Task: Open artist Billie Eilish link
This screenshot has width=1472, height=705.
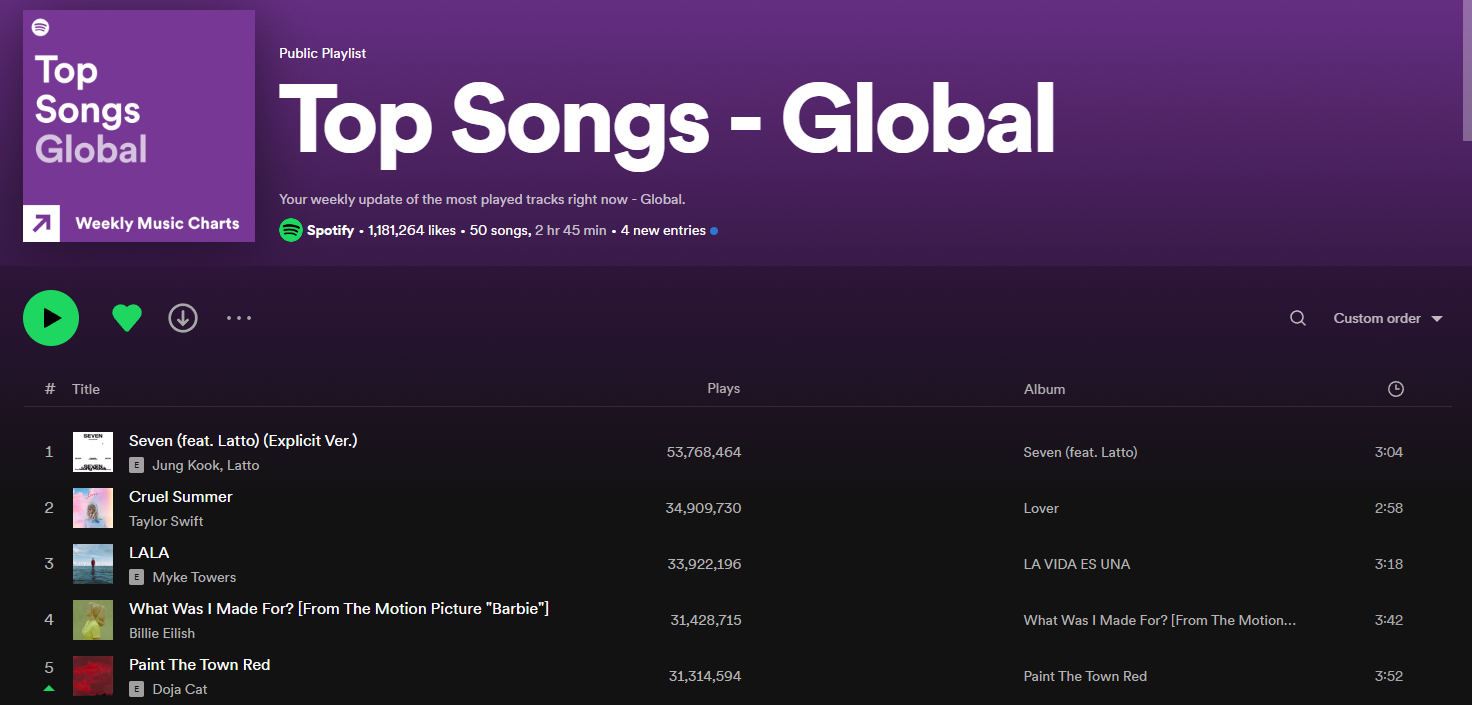Action: pyautogui.click(x=162, y=633)
